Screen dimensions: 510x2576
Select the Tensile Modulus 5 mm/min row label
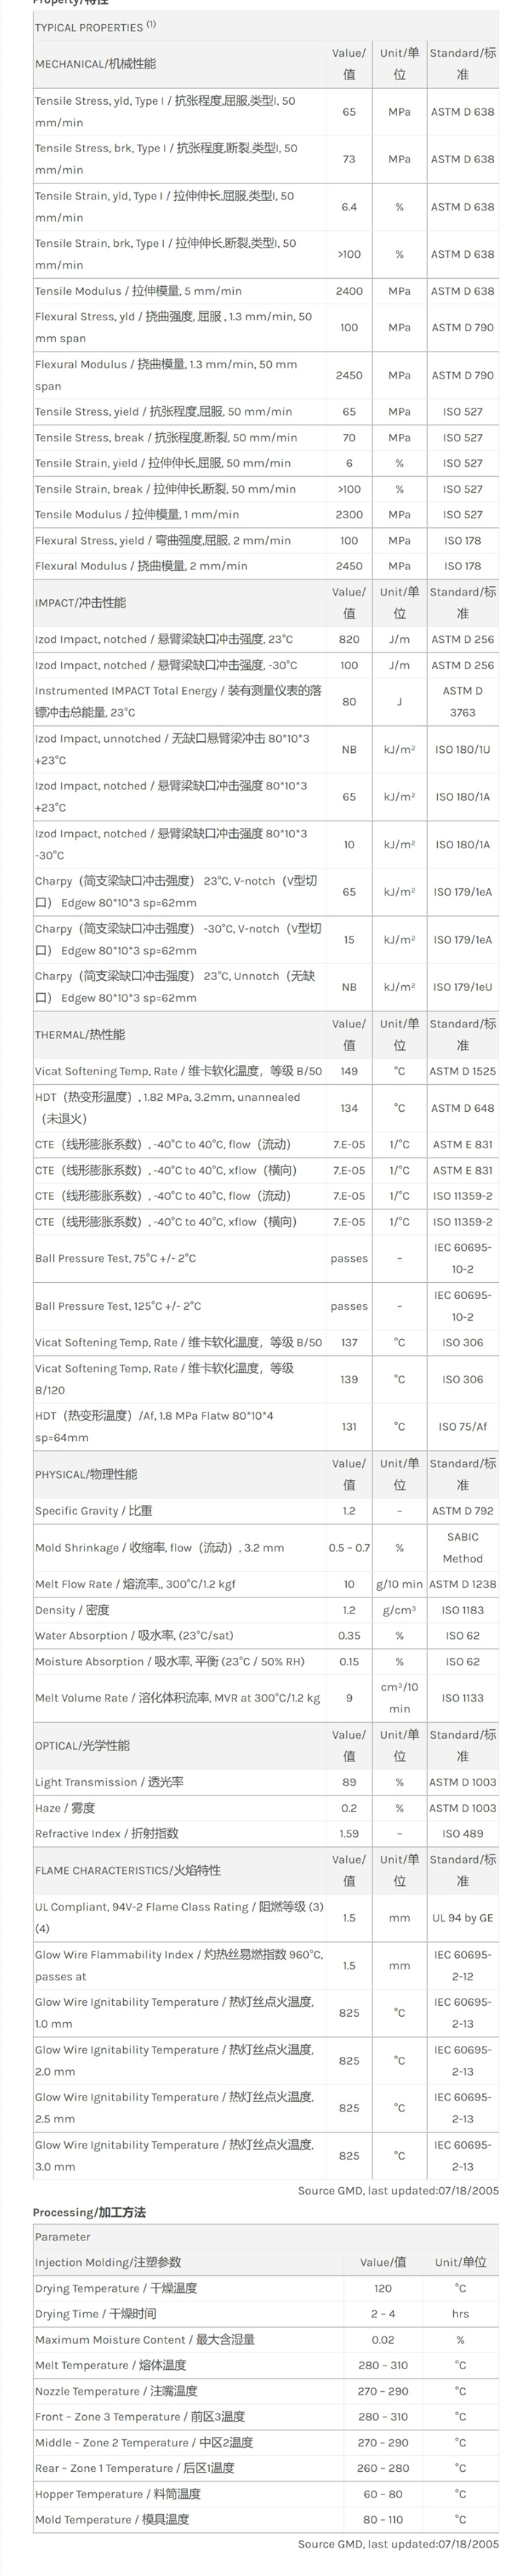point(138,291)
